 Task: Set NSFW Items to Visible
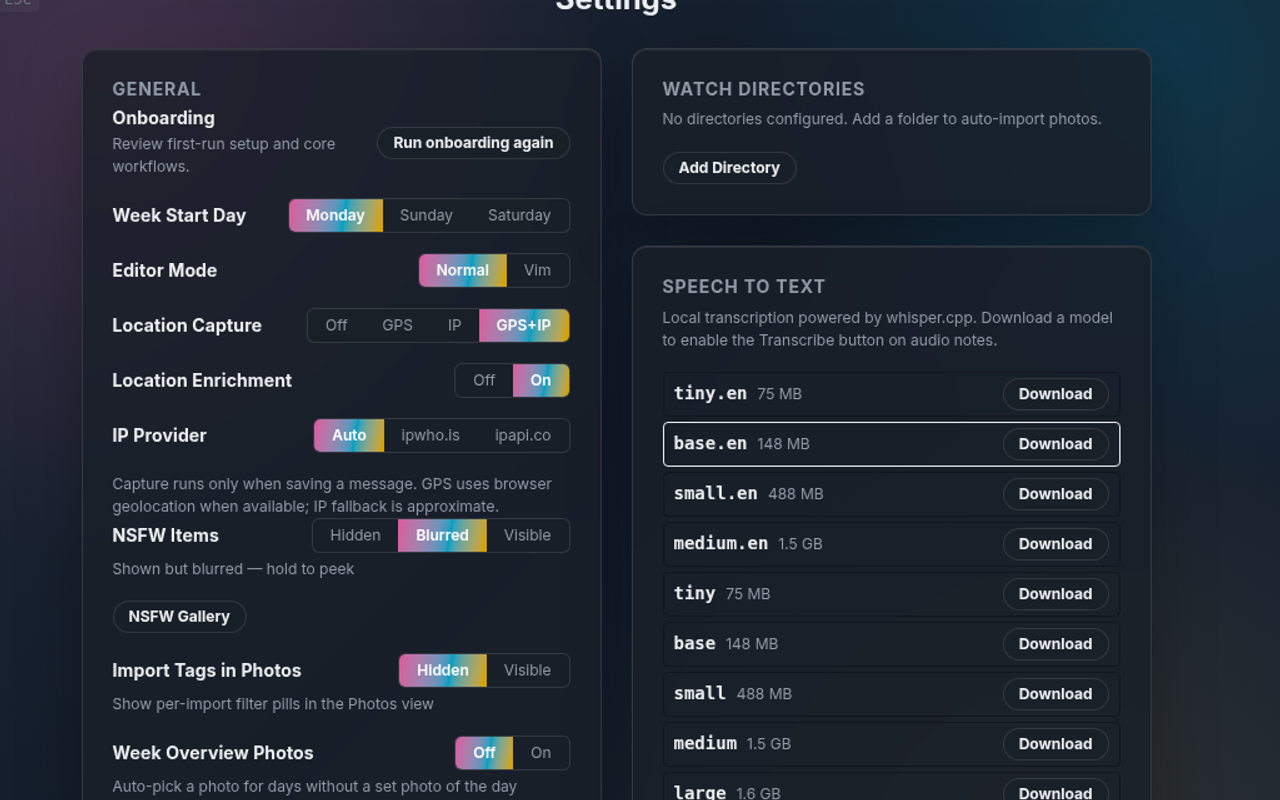(527, 535)
